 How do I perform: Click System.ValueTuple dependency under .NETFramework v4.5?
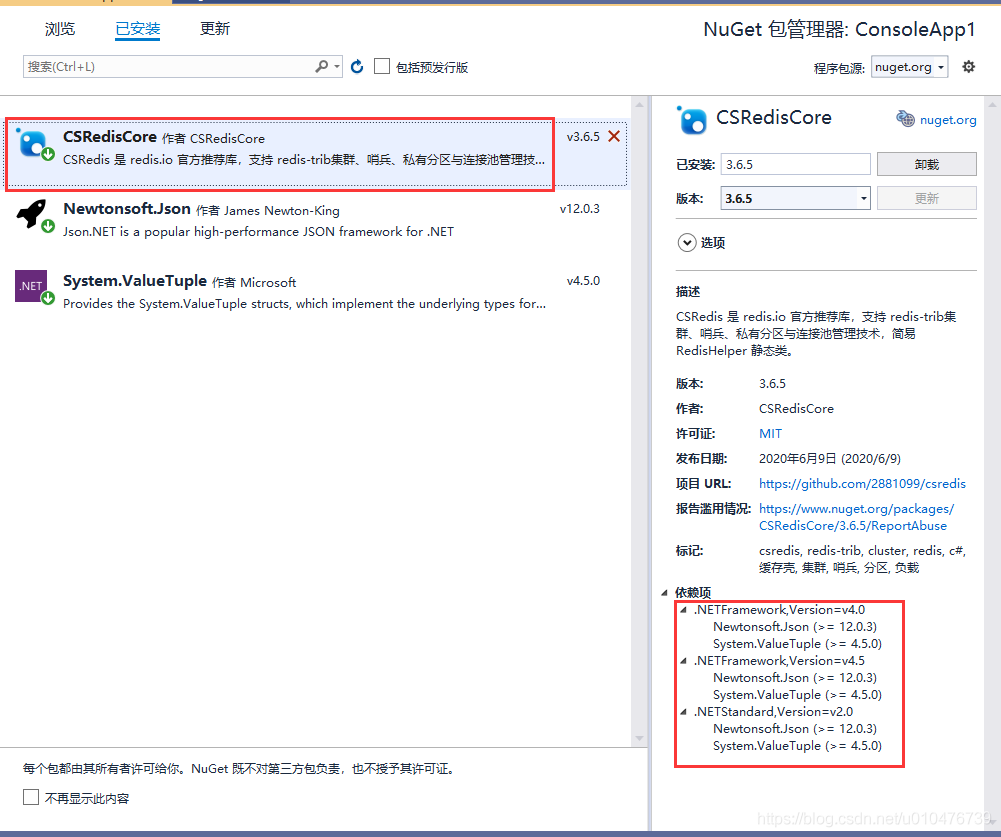tap(797, 695)
